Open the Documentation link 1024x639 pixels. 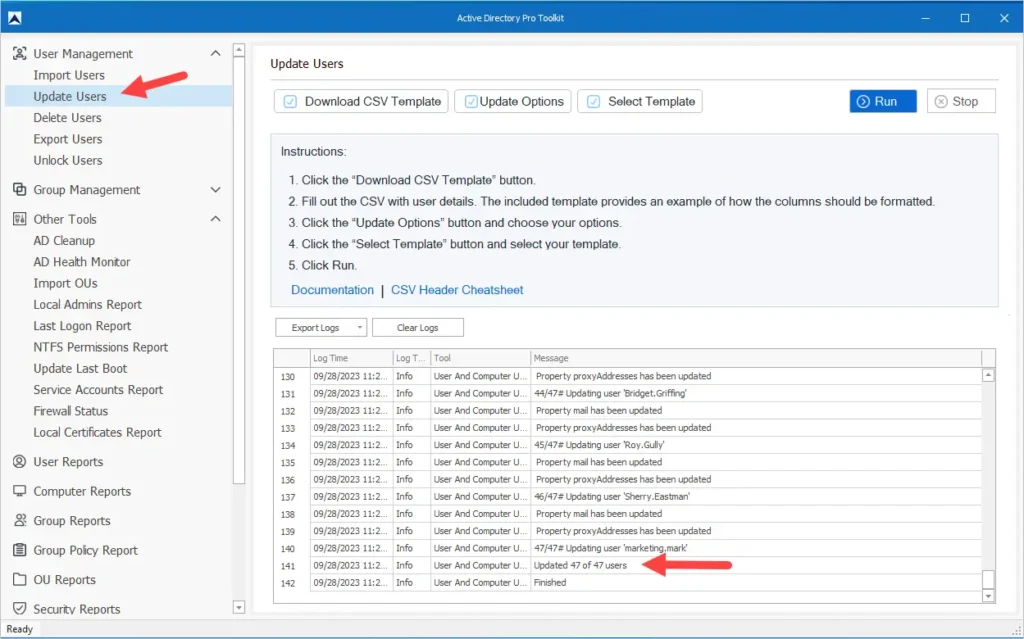coord(332,289)
